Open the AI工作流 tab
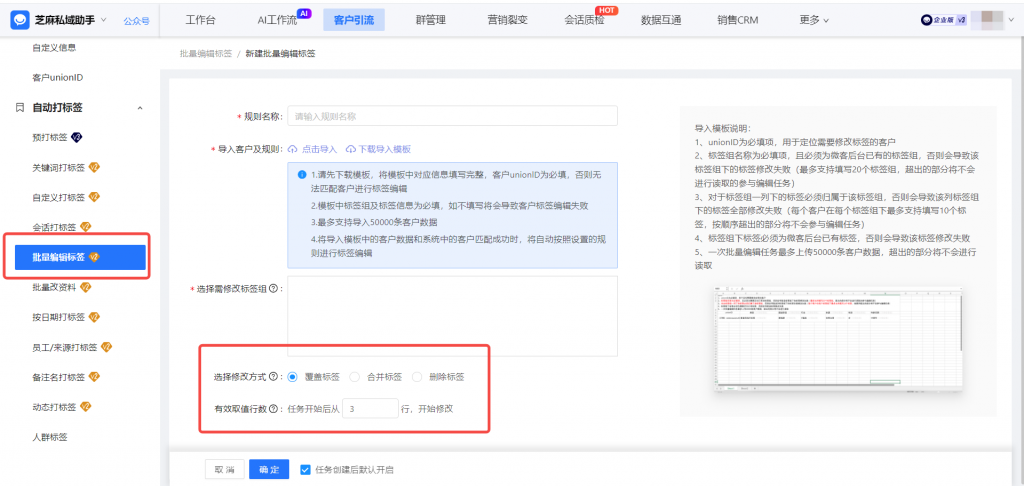This screenshot has height=486, width=1024. tap(277, 20)
